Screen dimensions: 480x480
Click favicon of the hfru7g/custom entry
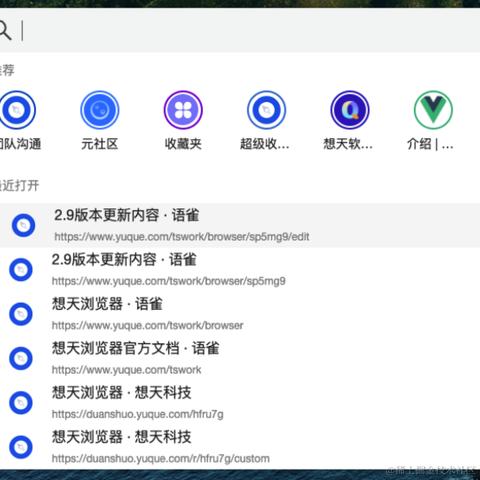21,447
